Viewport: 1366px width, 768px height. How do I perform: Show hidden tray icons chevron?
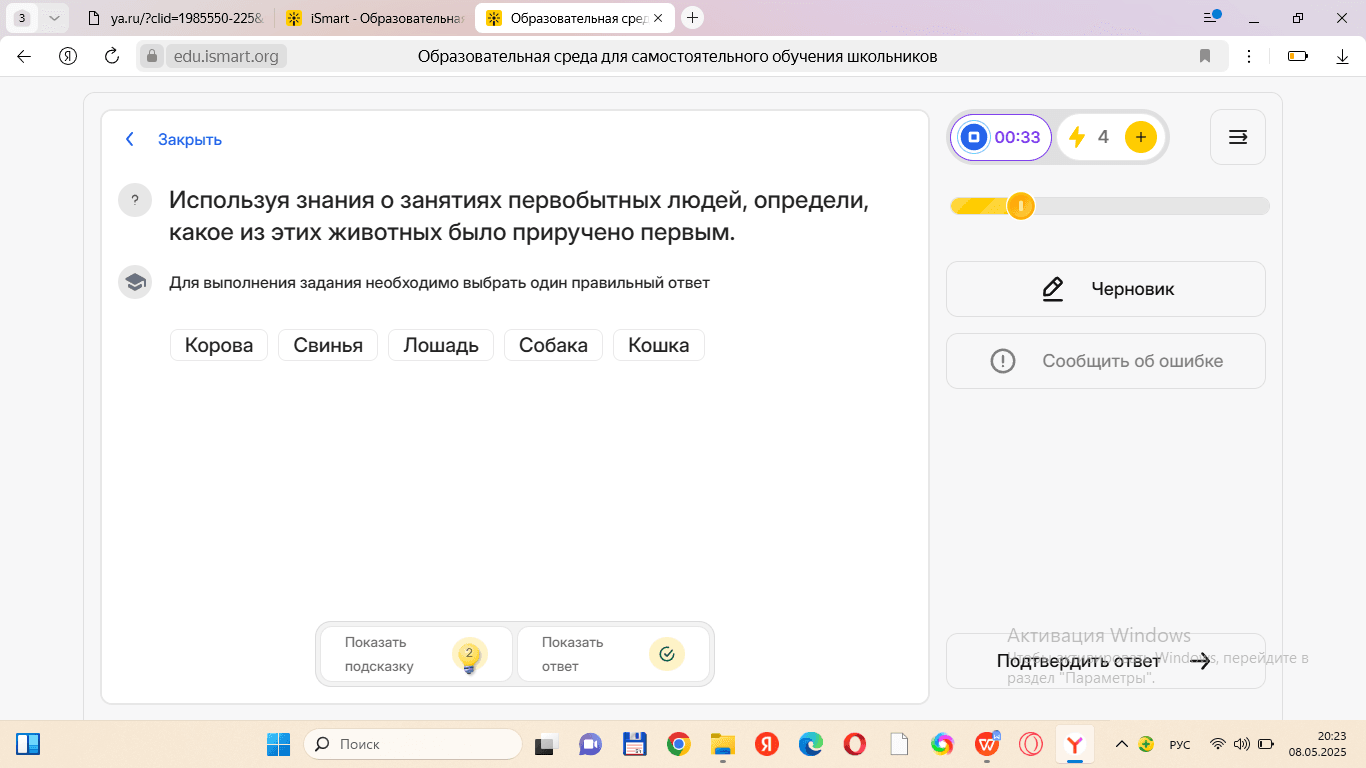(1121, 744)
